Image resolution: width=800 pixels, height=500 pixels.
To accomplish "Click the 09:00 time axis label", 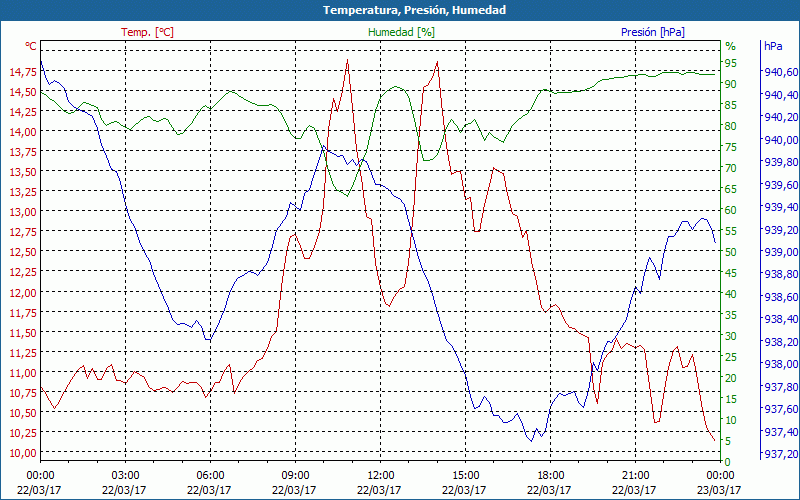I will click(295, 475).
